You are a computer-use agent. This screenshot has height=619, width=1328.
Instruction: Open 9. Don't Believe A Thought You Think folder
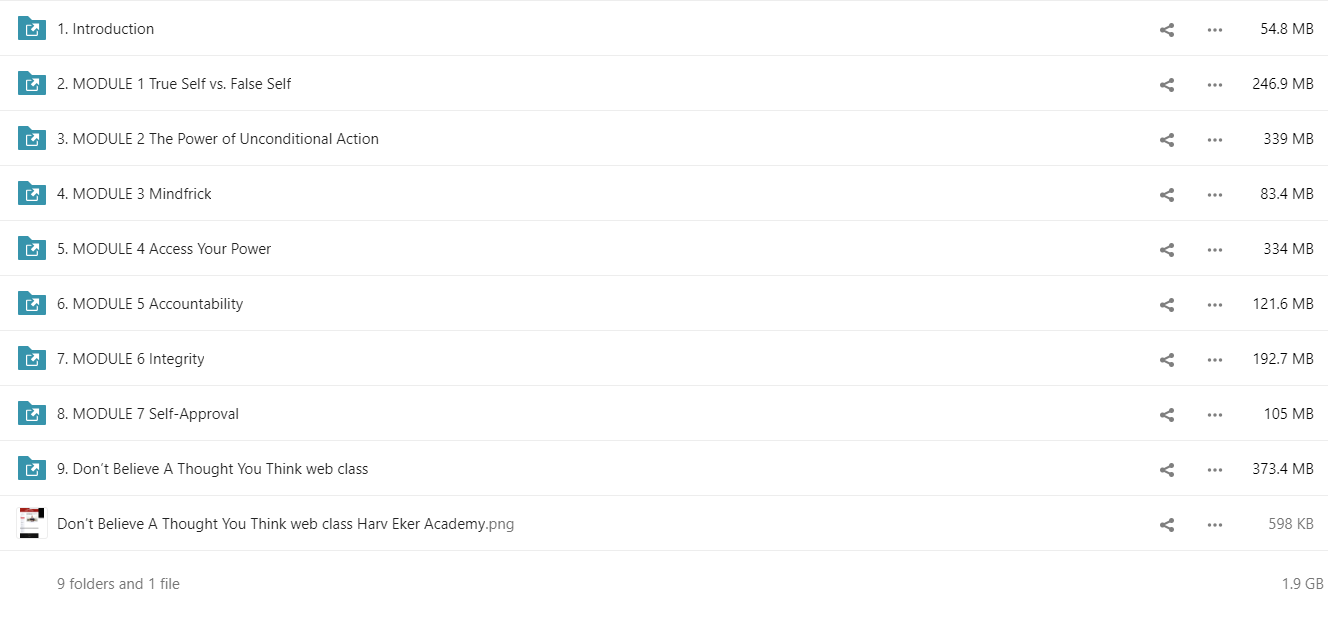click(x=212, y=469)
